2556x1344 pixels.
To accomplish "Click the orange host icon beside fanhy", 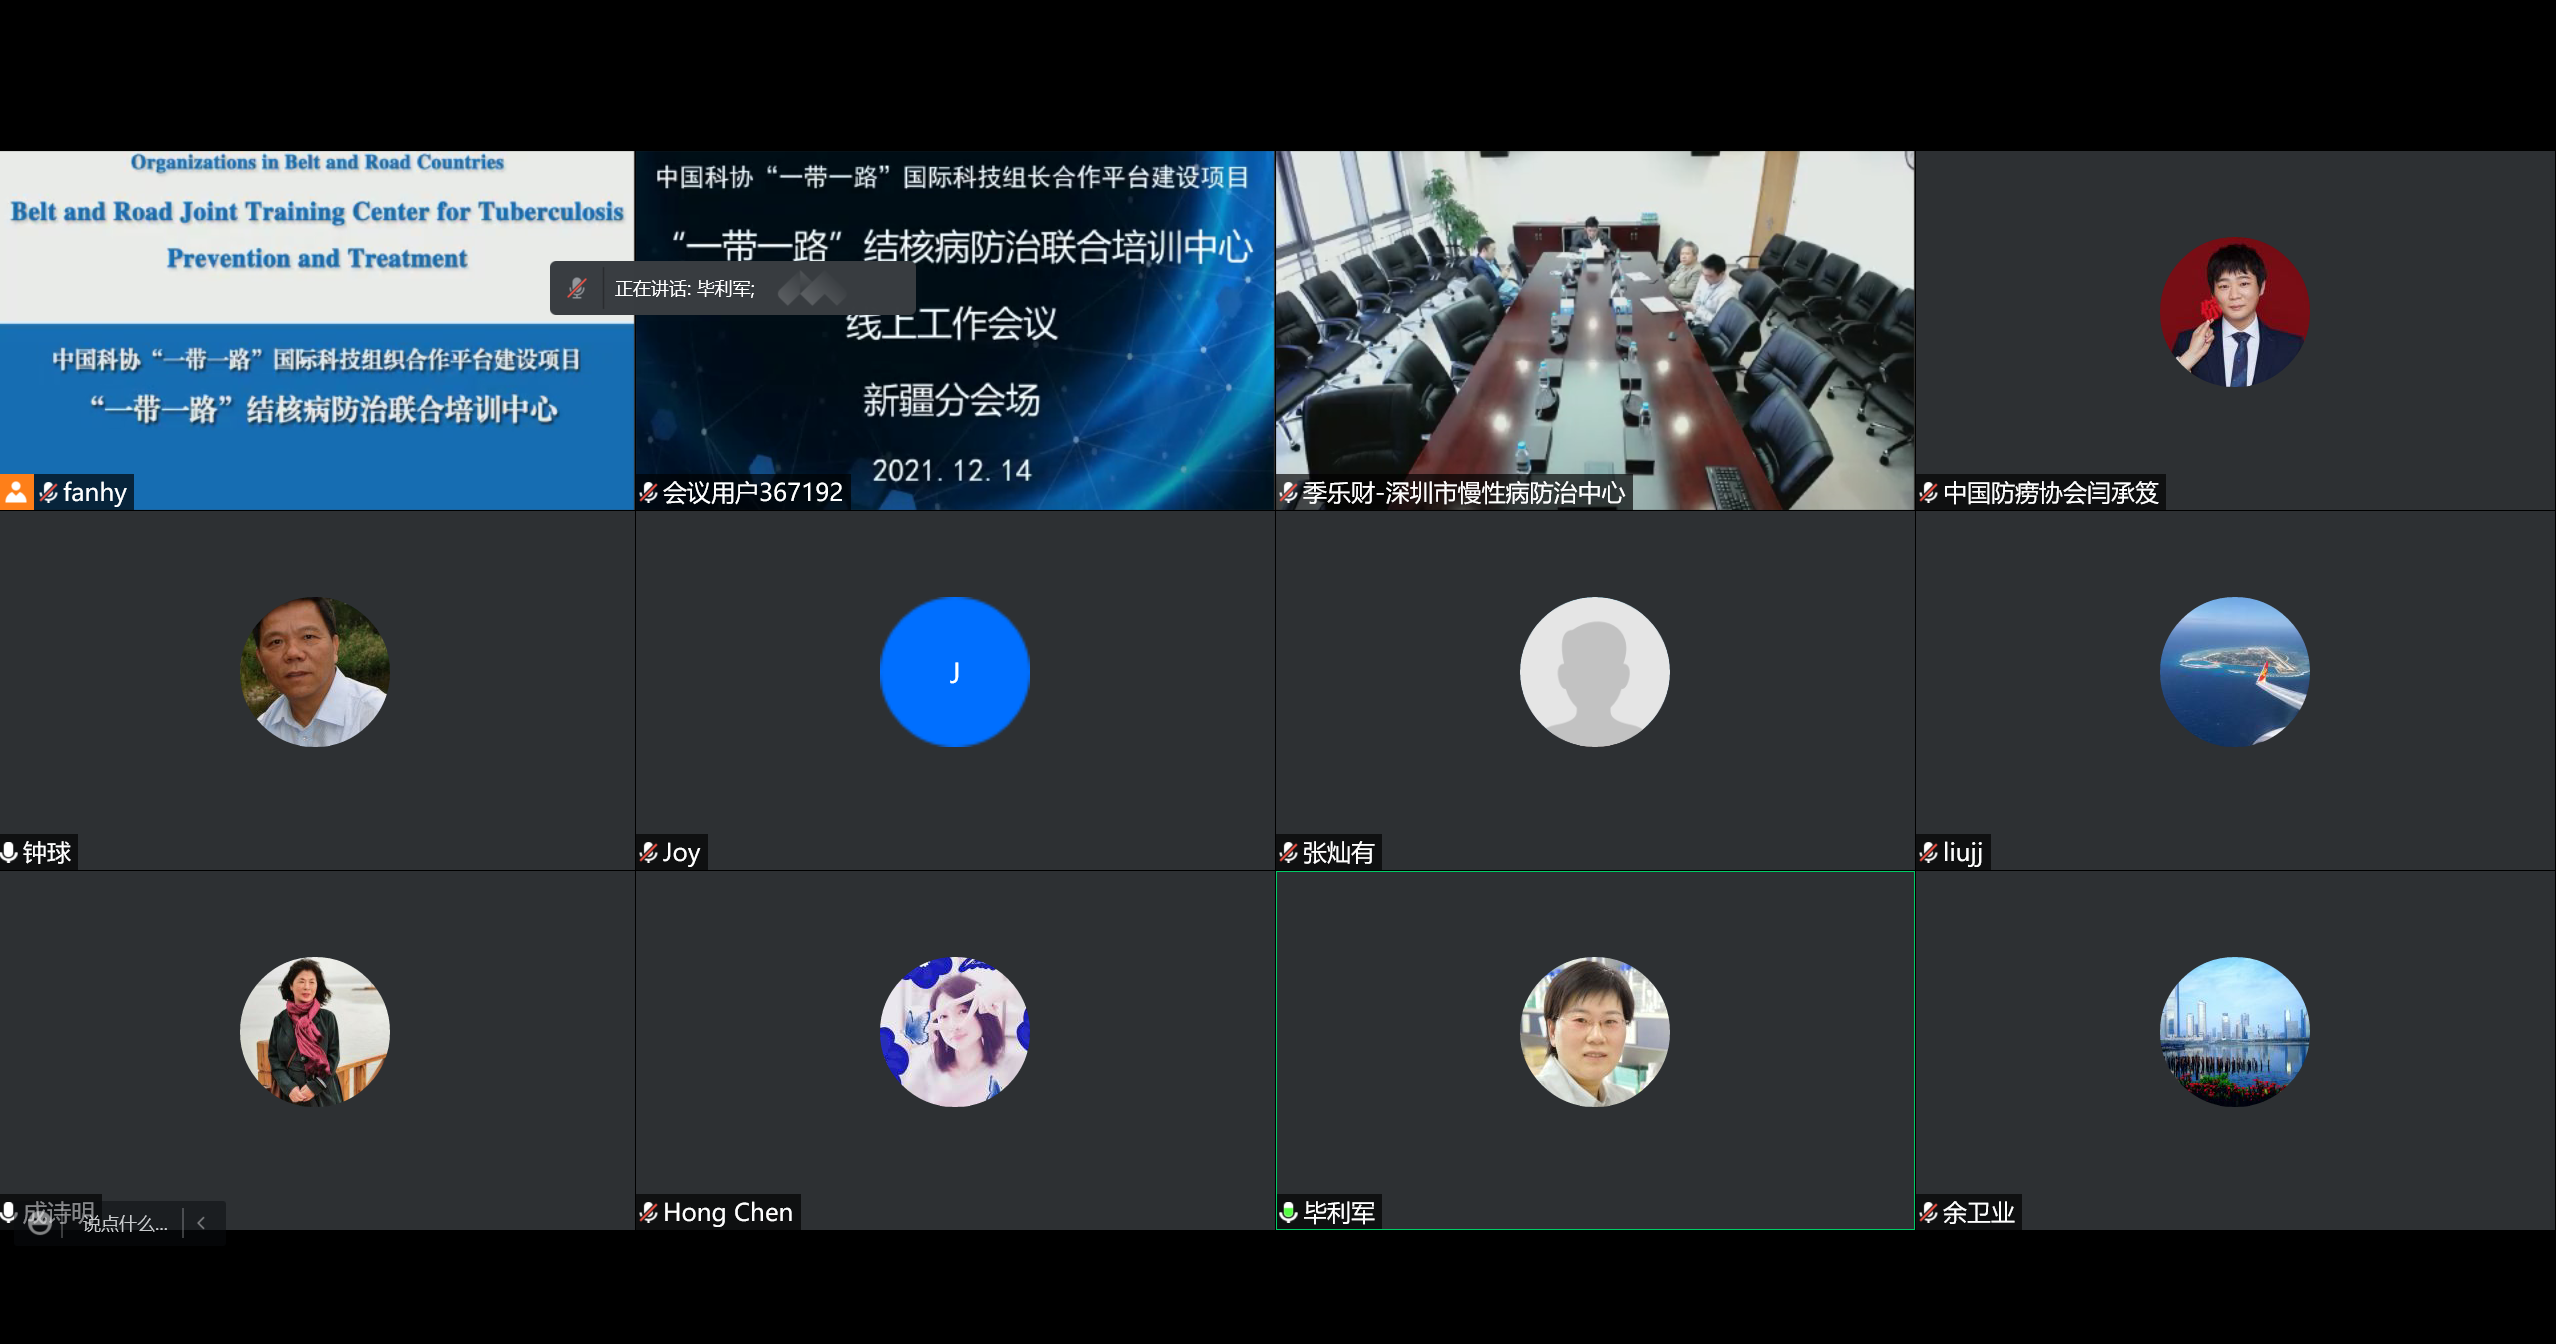I will [16, 492].
